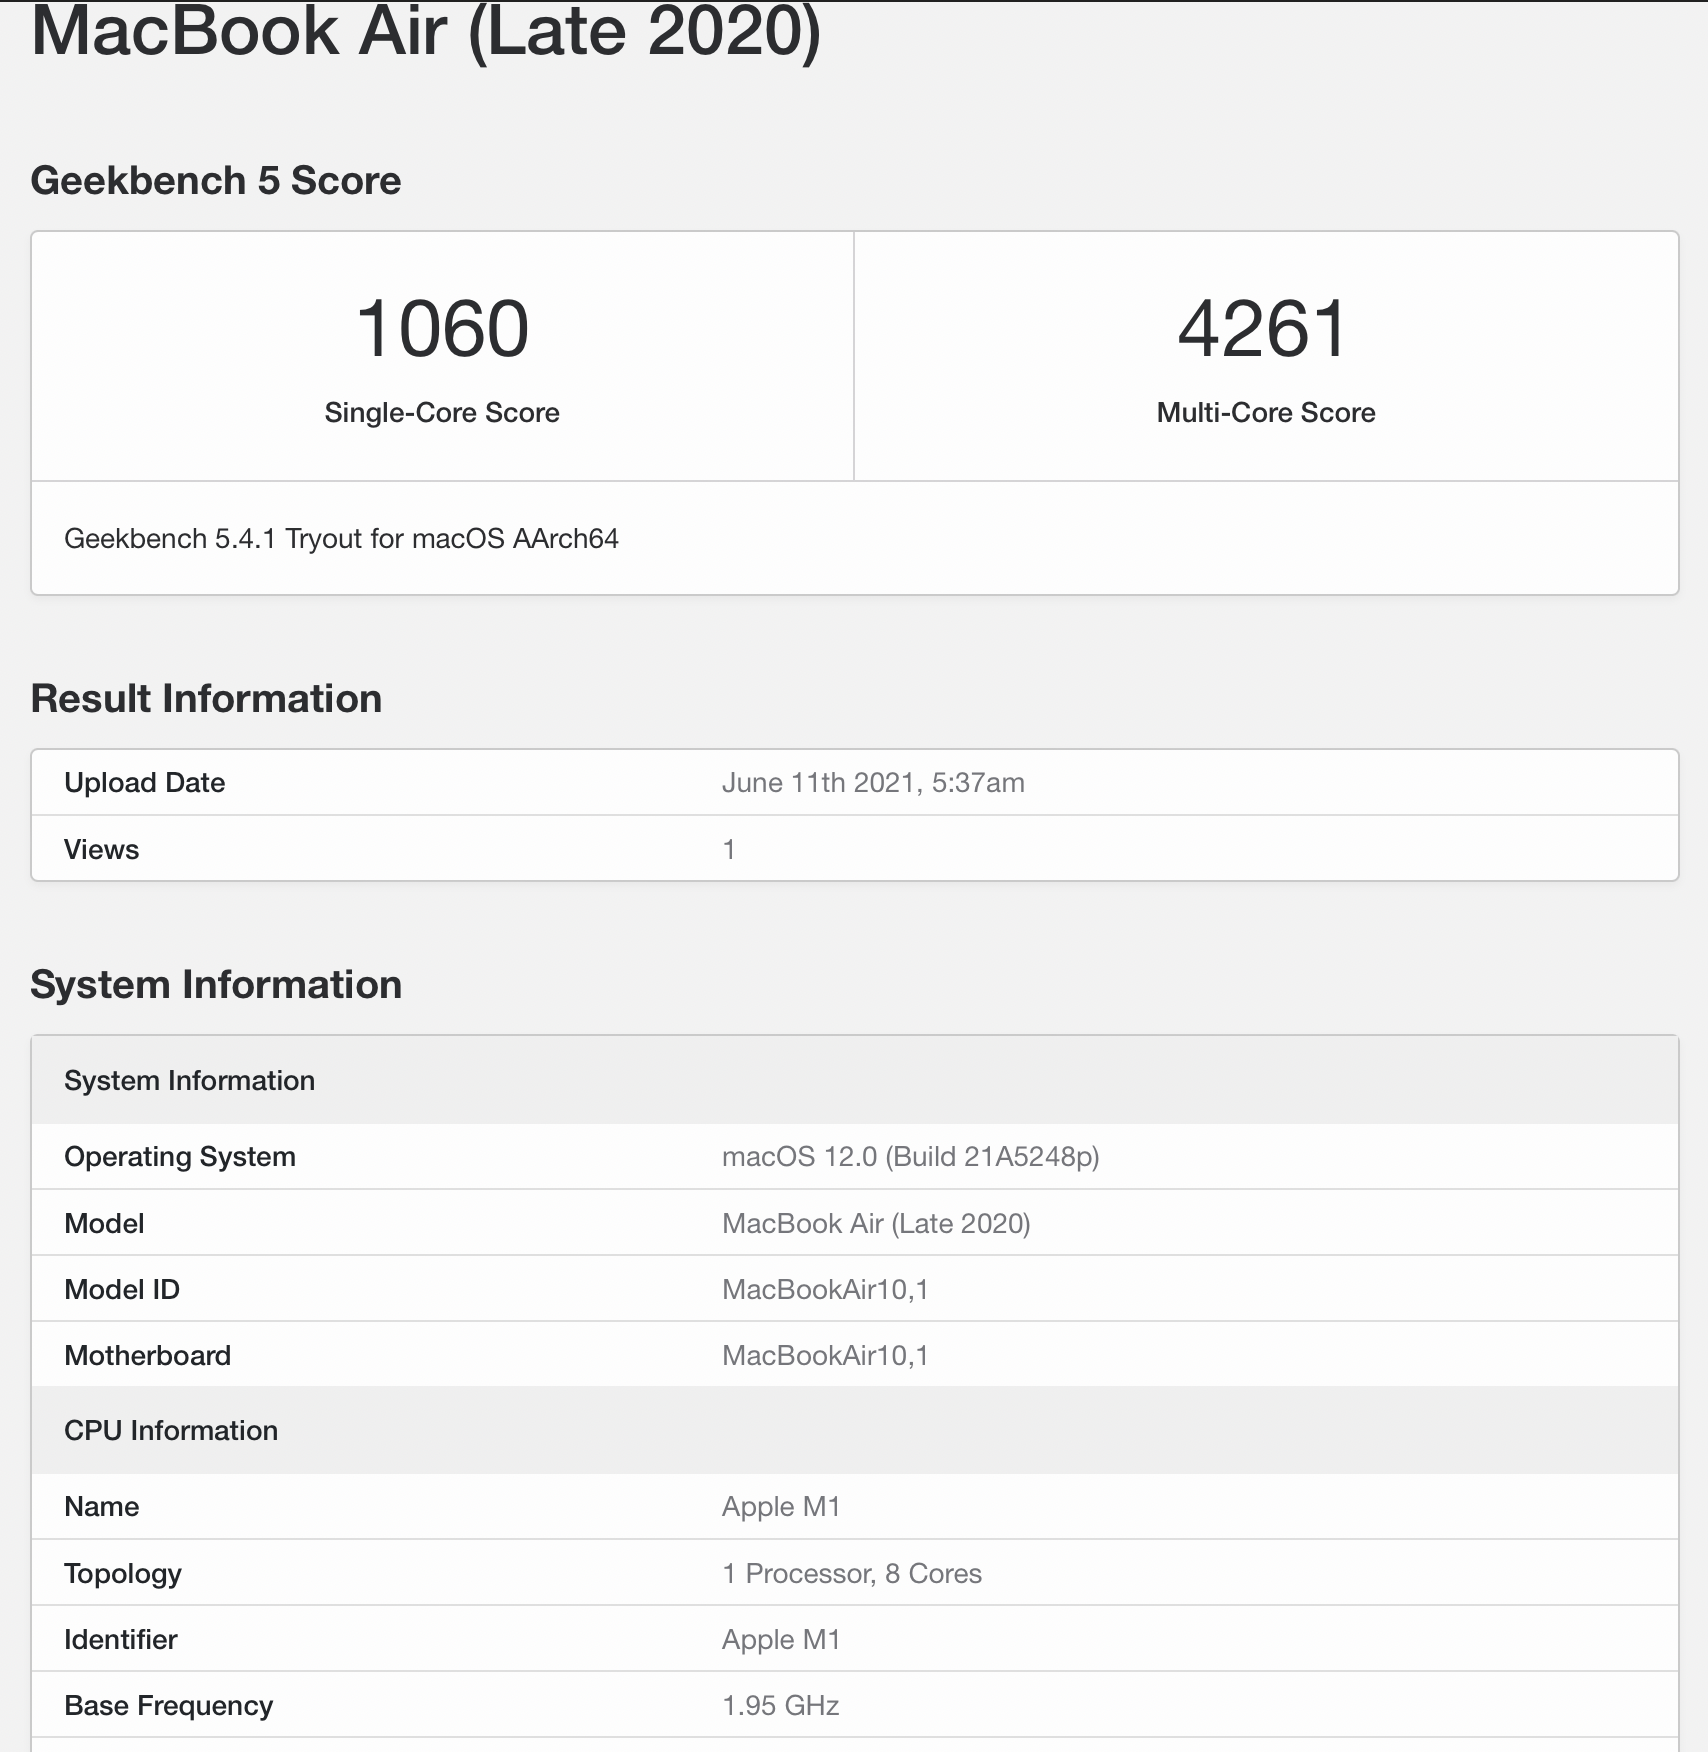Click the Views row label
The height and width of the screenshot is (1752, 1708).
coord(101,850)
